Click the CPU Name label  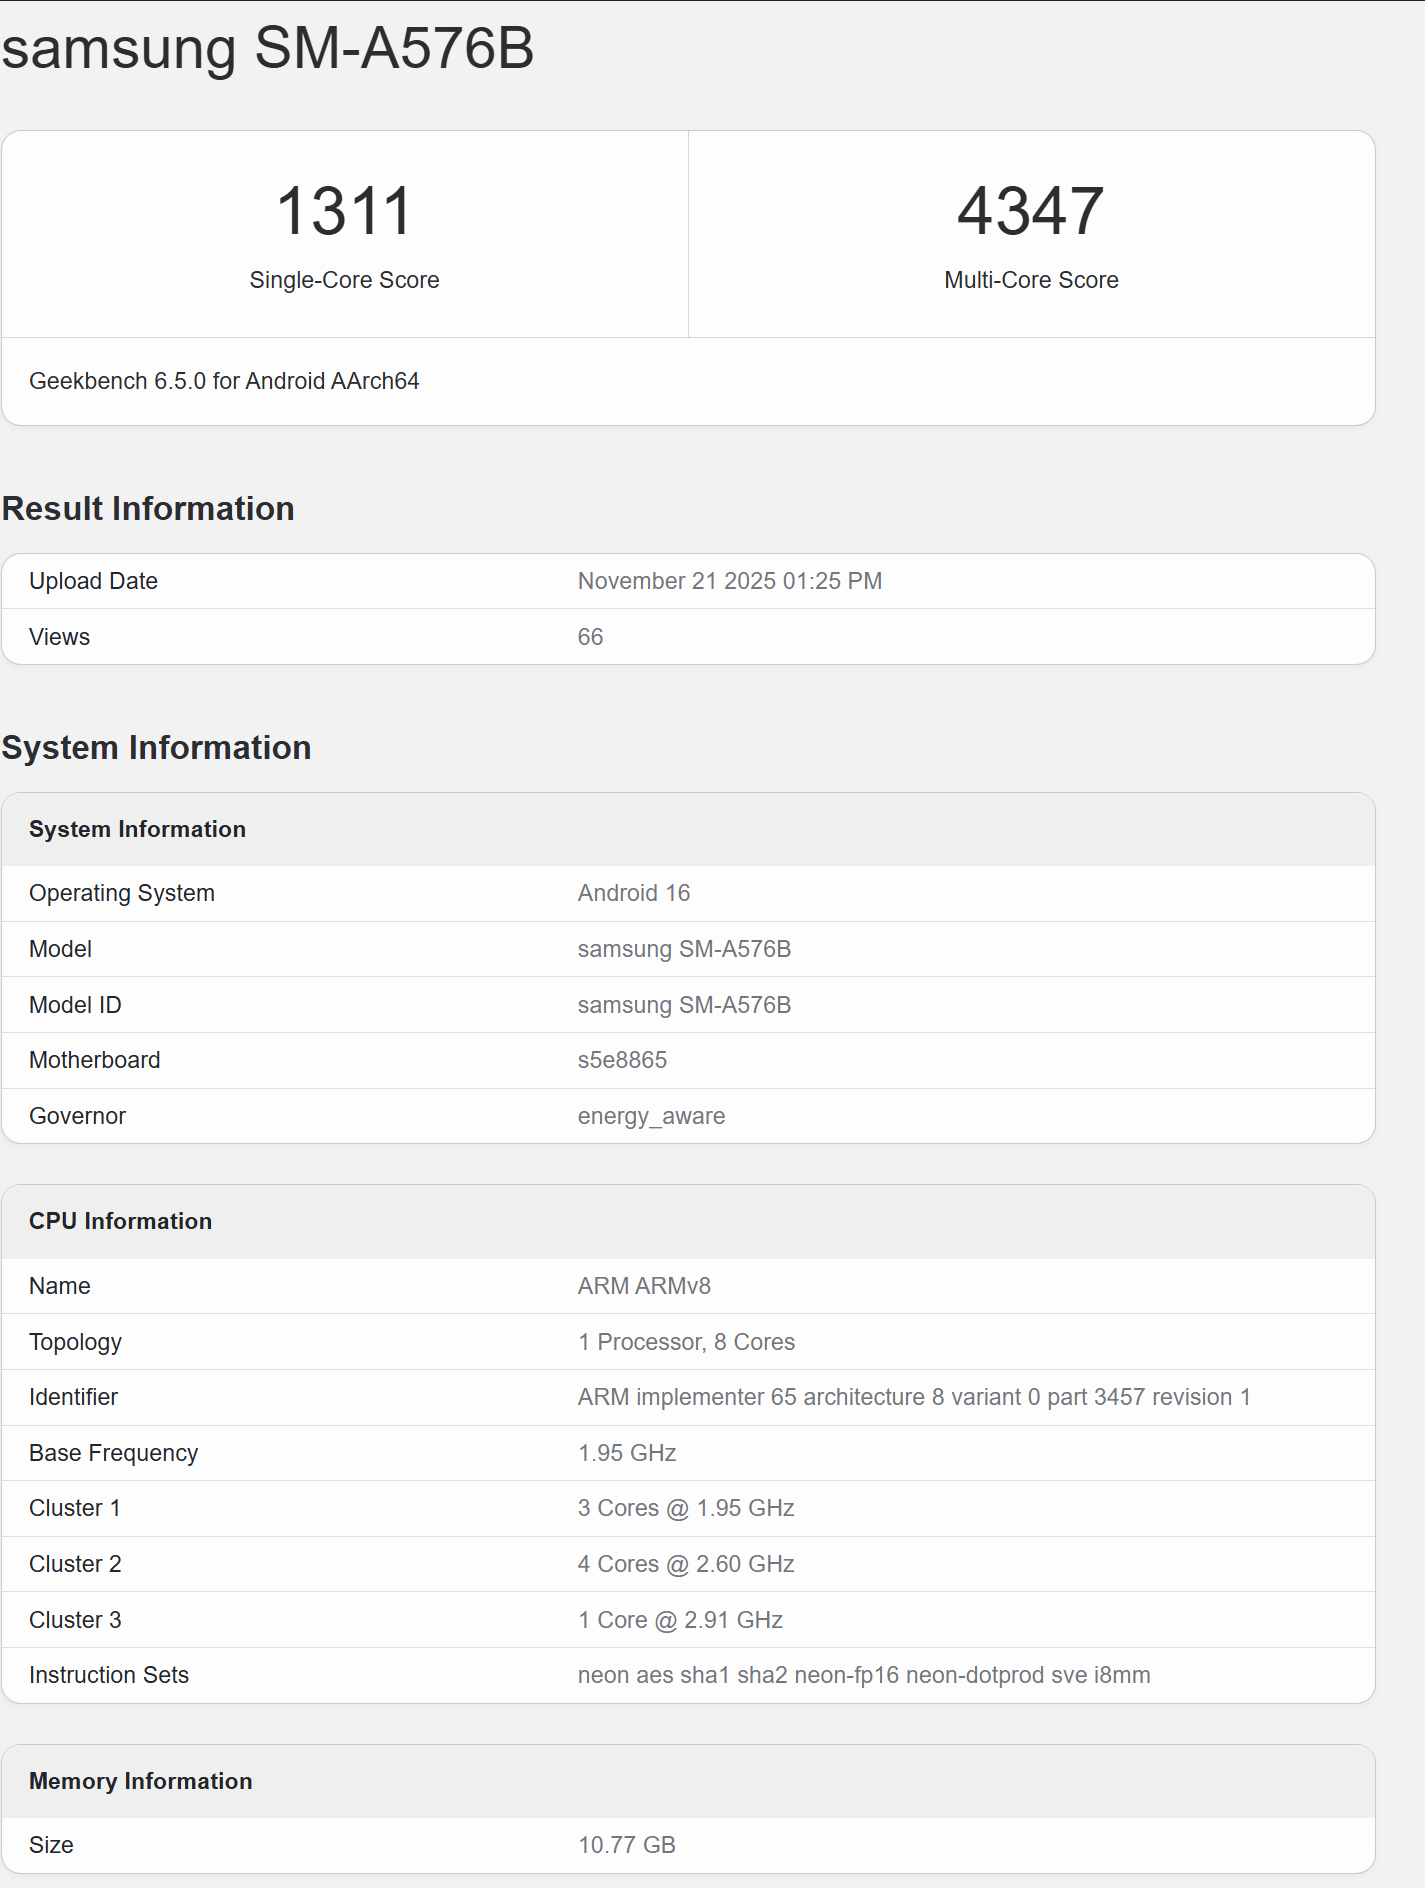click(x=59, y=1286)
